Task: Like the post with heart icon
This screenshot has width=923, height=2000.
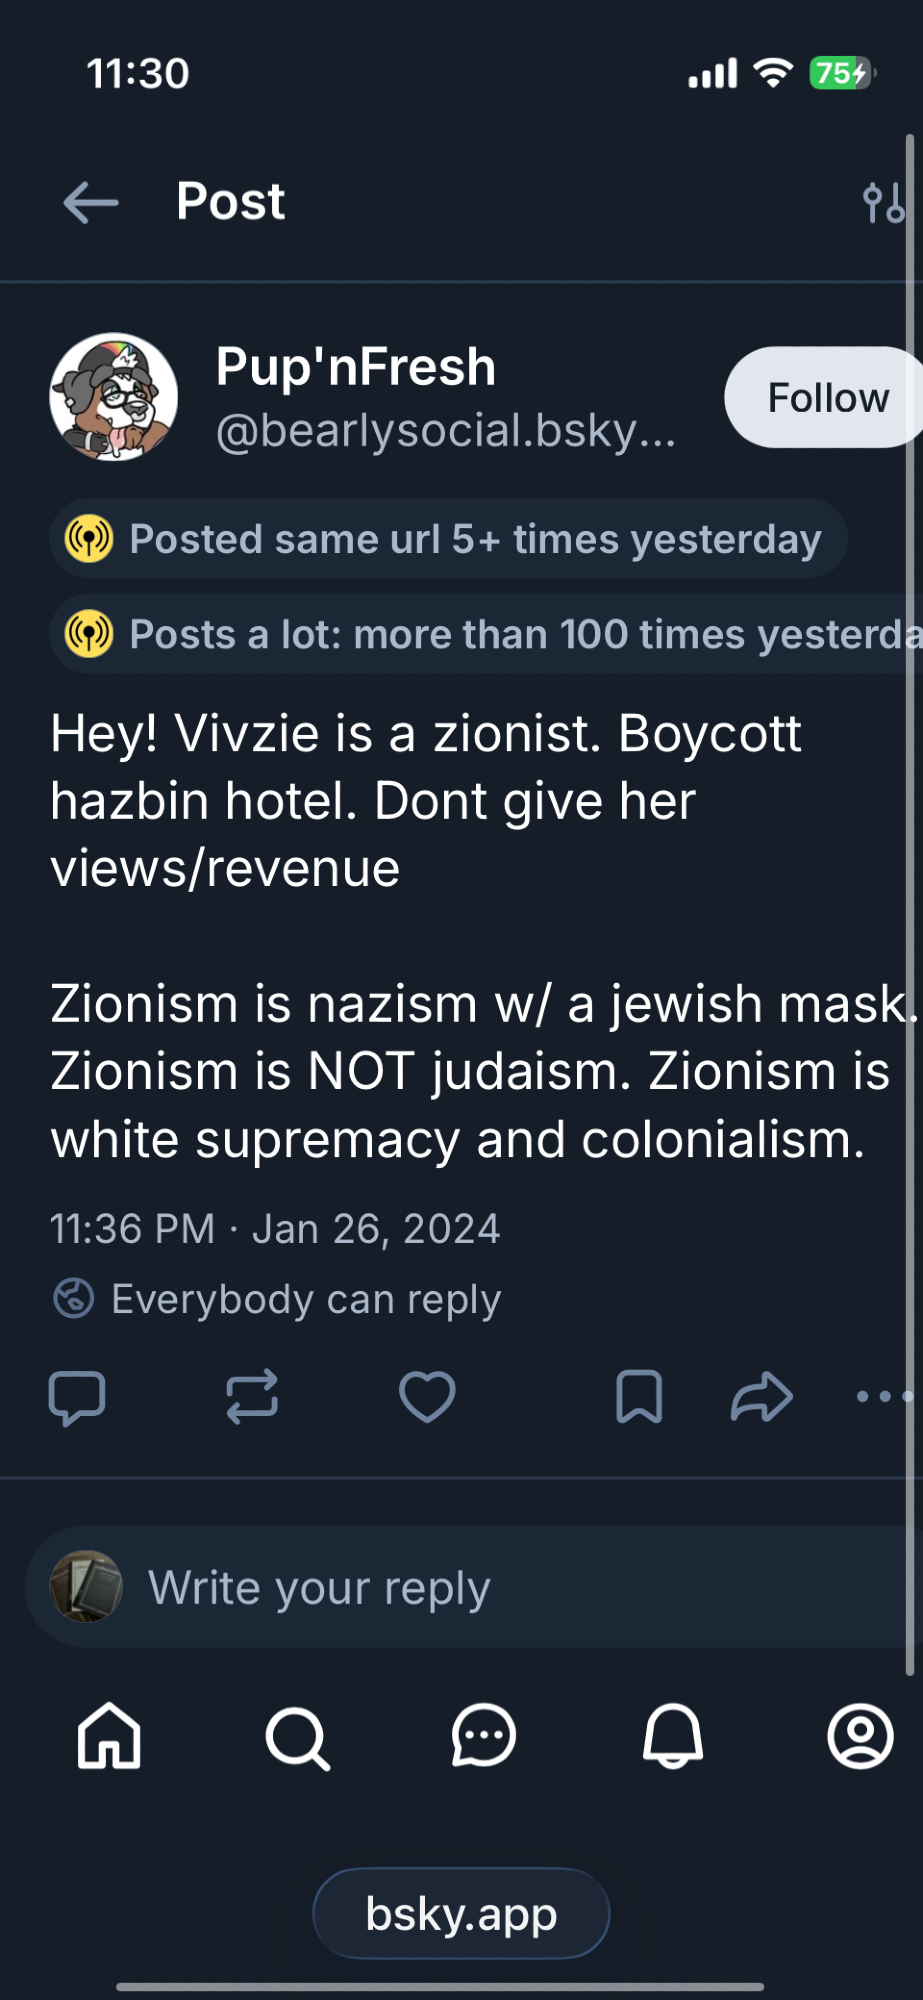Action: point(427,1396)
